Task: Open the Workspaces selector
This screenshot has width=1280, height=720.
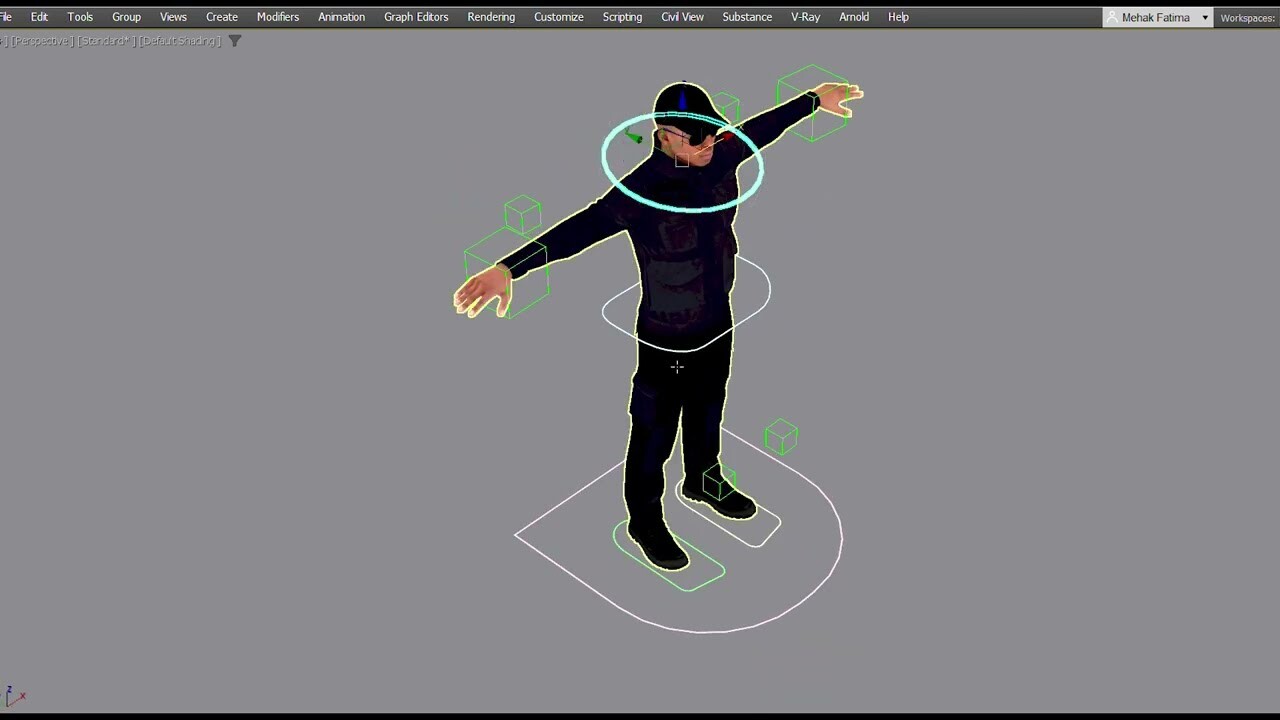Action: 1248,16
